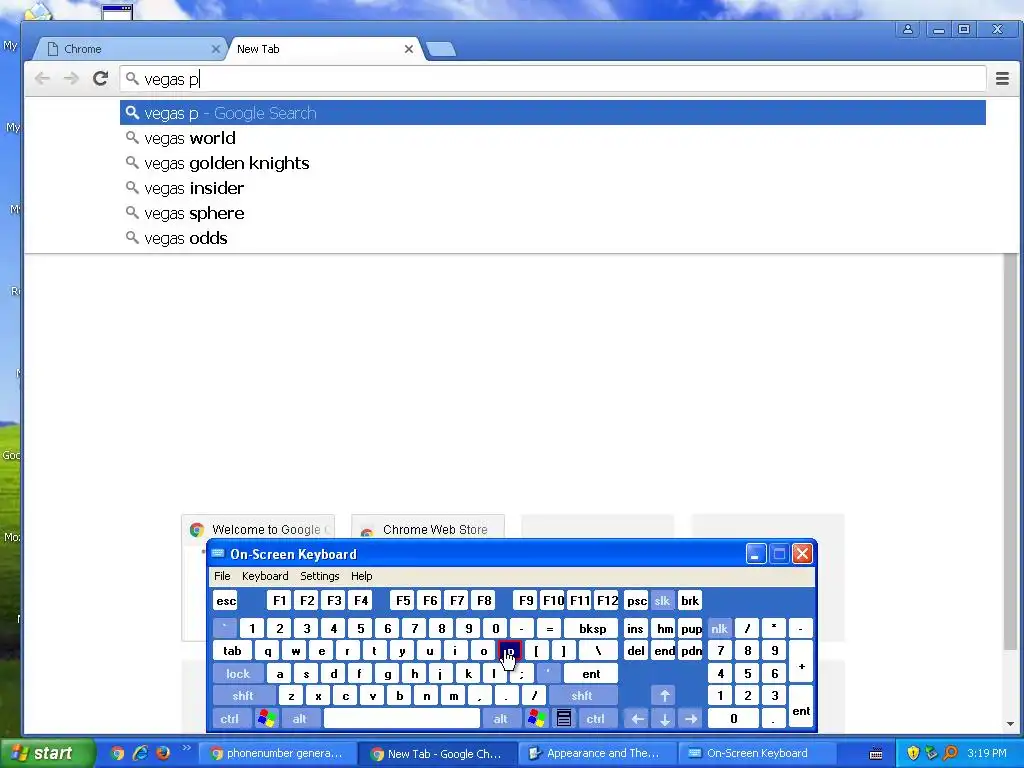1024x768 pixels.
Task: Pick the 'vegas insider' suggestion
Action: click(552, 188)
